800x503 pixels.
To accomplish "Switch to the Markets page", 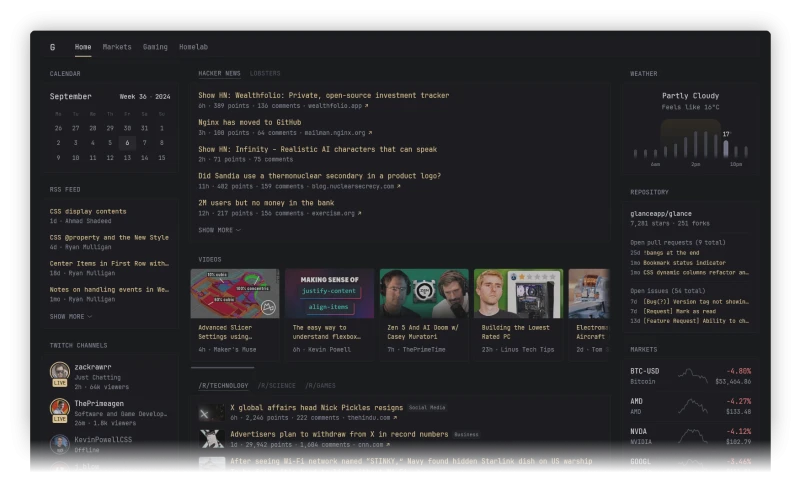I will 117,47.
